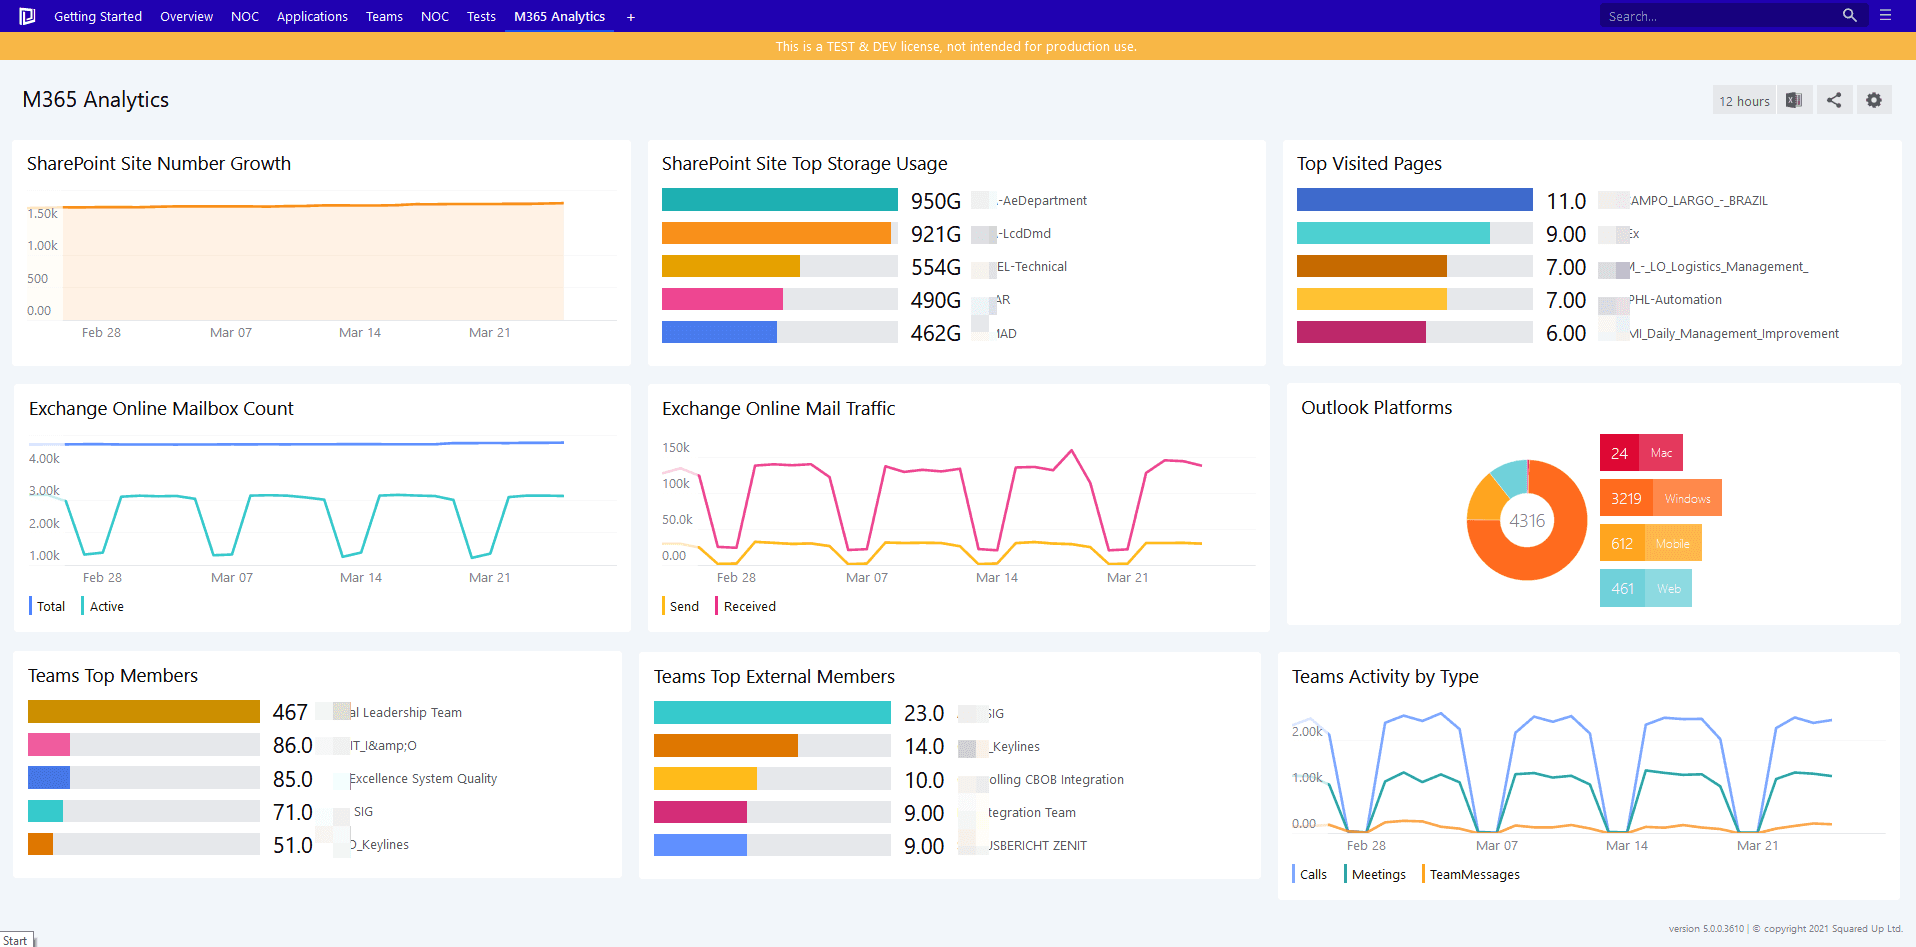Screen dimensions: 1916x947
Task: Export the dashboard to Excel
Action: (x=1794, y=100)
